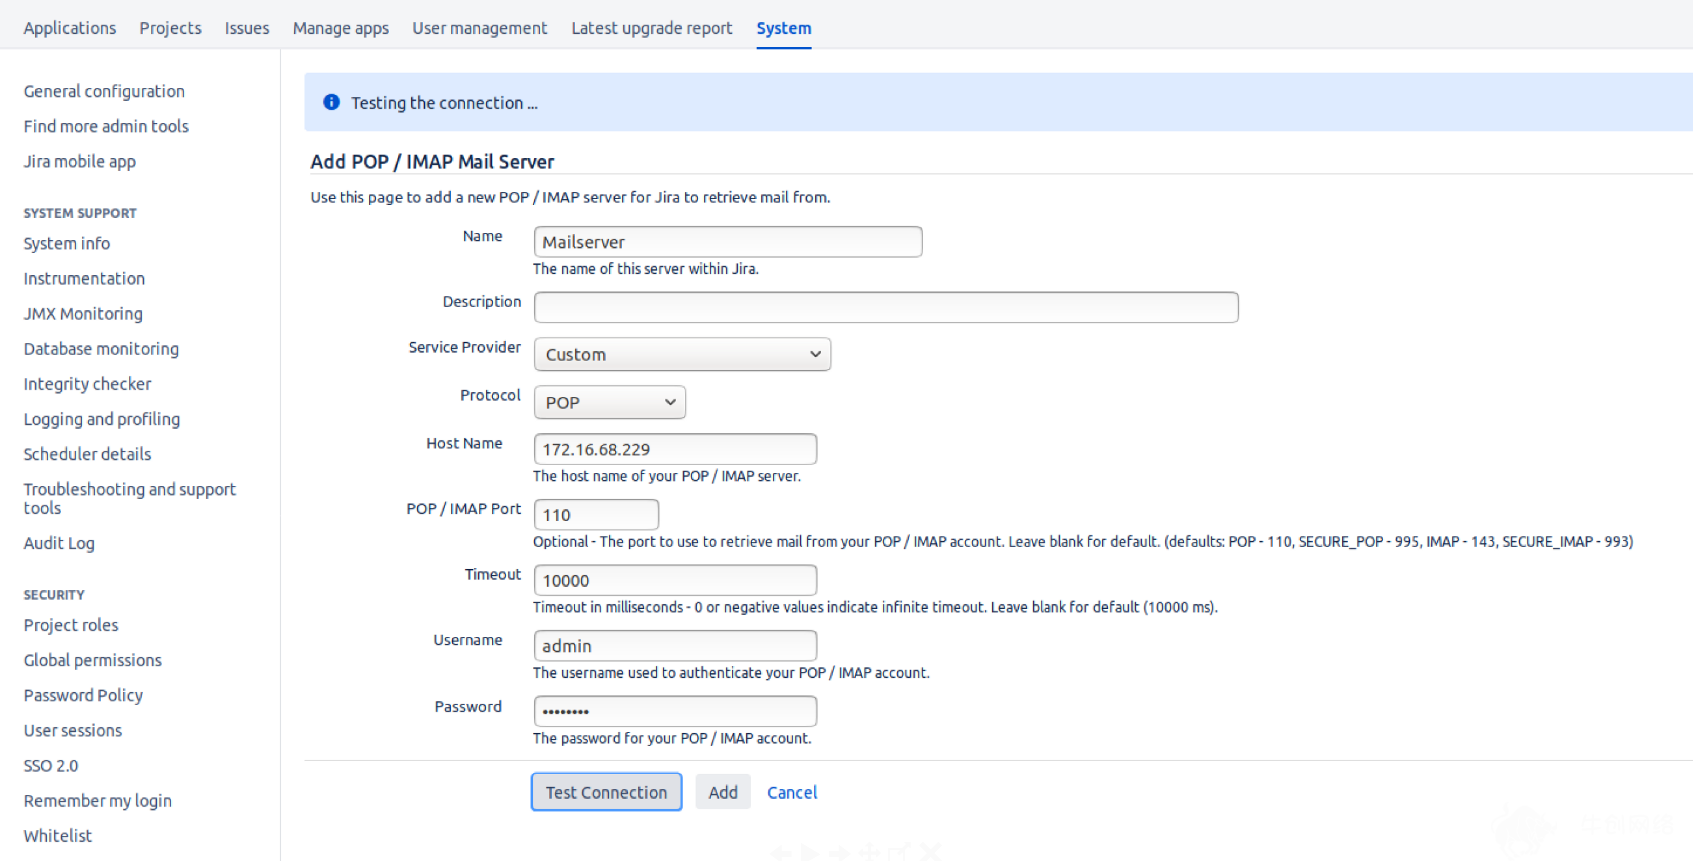Focus the Host Name field with 172.16.68.229
1693x861 pixels.
click(x=675, y=449)
